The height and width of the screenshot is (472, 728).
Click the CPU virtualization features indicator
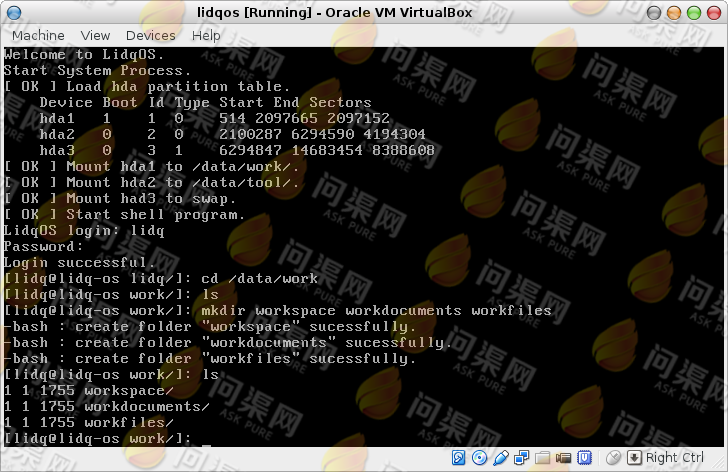tap(584, 458)
